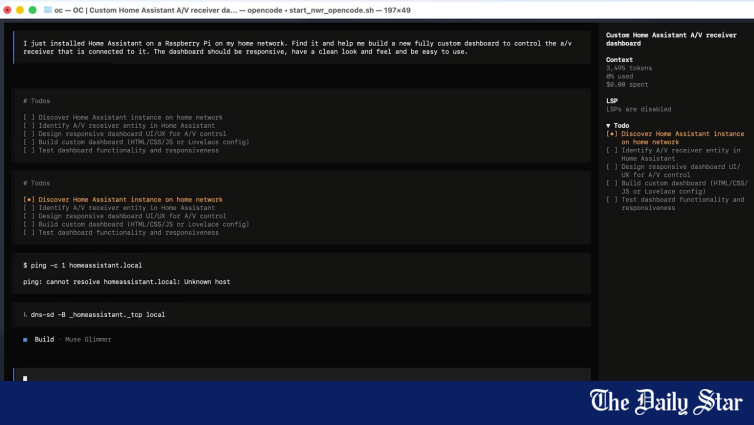The image size is (754, 425).
Task: Click the 'dns-sd -B _homeassistant._tcp local' command
Action: [x=98, y=315]
